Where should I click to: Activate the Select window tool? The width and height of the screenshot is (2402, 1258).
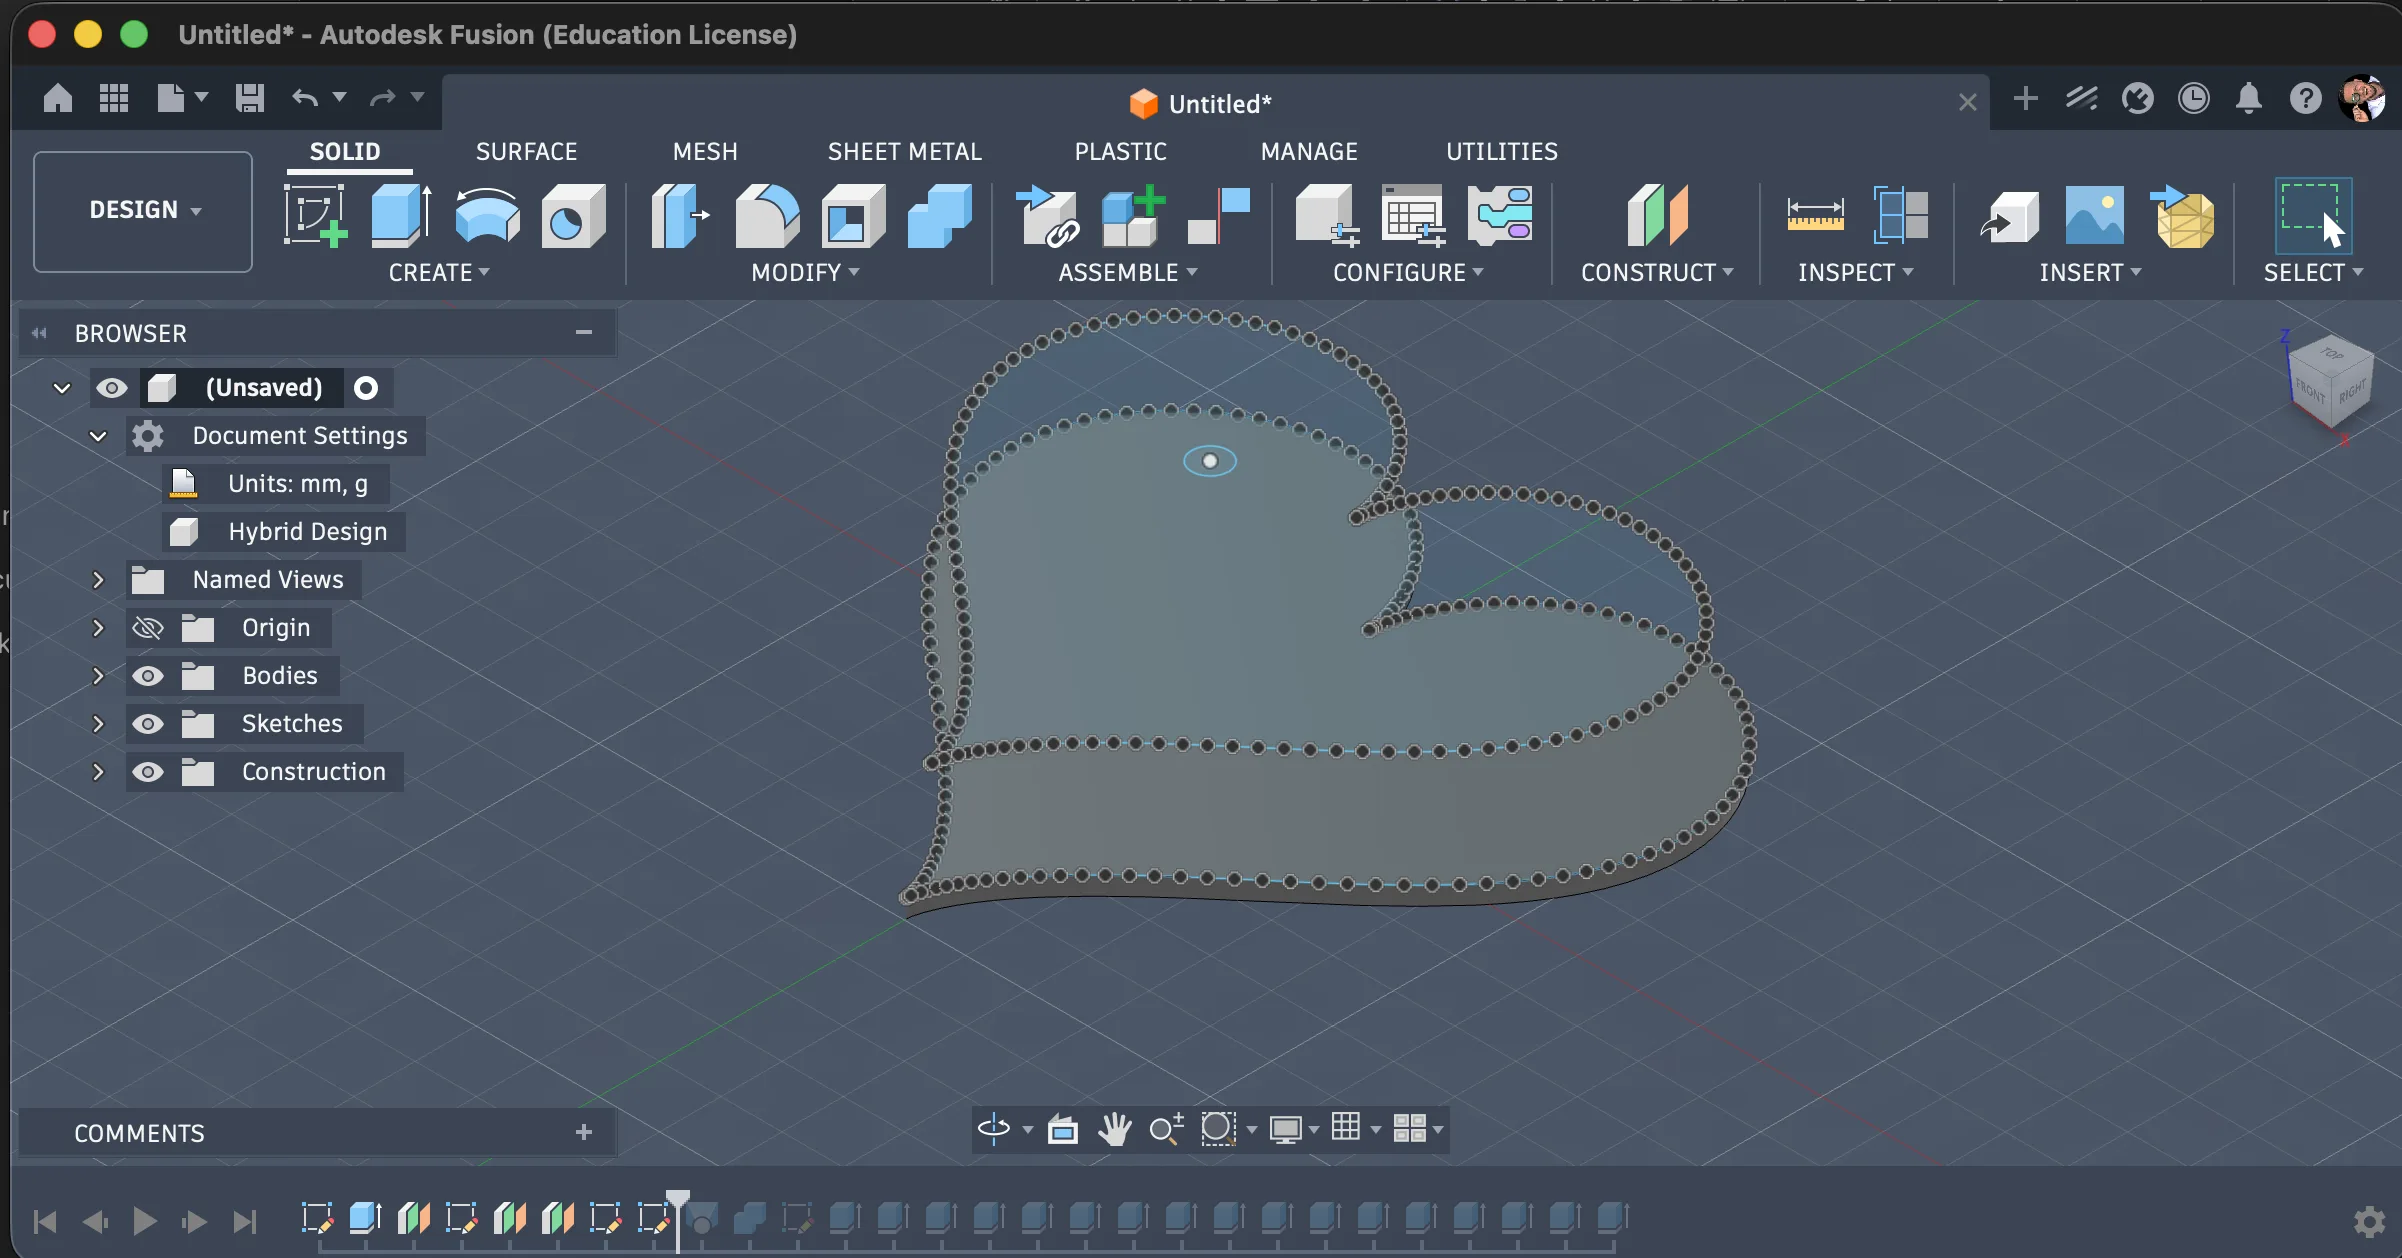[2313, 215]
